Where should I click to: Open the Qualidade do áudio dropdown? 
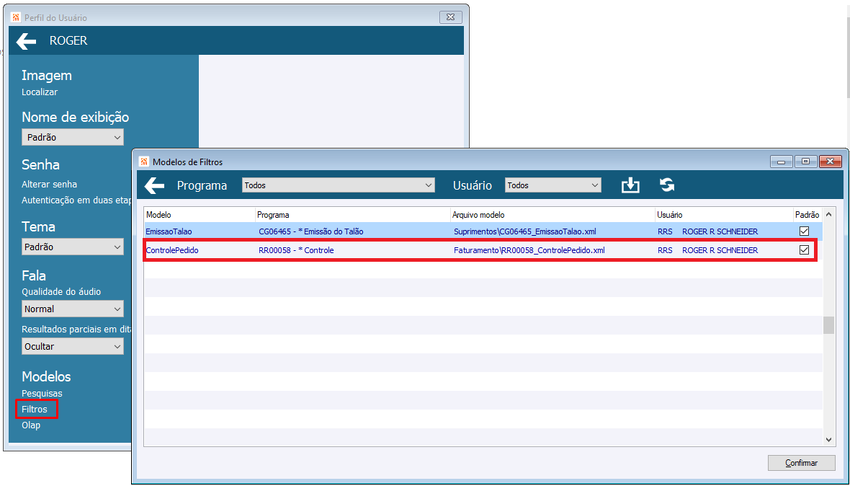click(x=73, y=309)
